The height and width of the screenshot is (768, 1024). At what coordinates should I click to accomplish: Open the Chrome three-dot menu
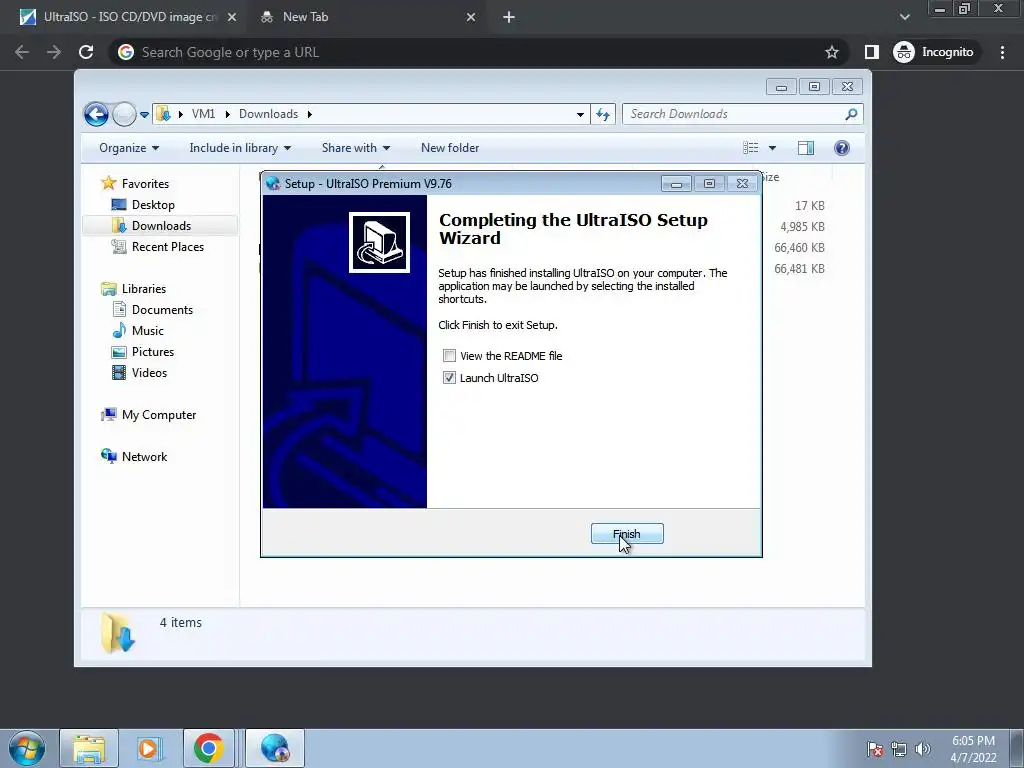pyautogui.click(x=1002, y=52)
